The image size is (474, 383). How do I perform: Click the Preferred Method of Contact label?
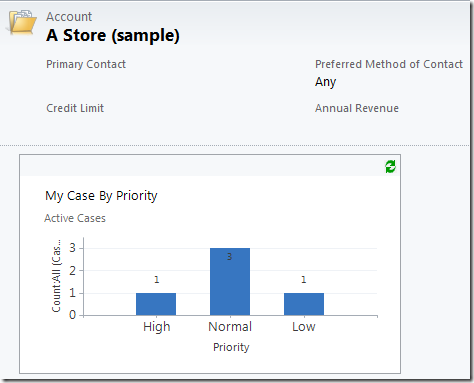point(389,64)
